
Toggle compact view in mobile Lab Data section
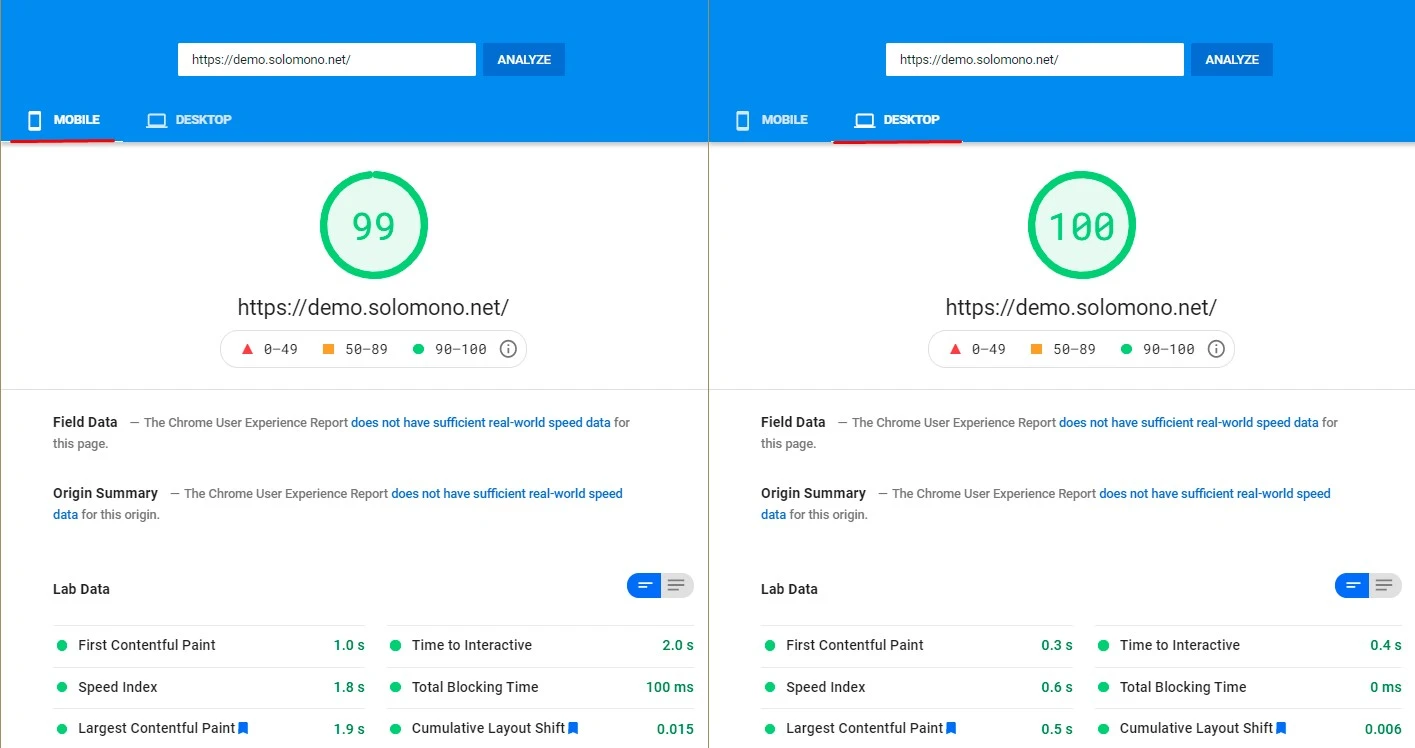point(645,585)
